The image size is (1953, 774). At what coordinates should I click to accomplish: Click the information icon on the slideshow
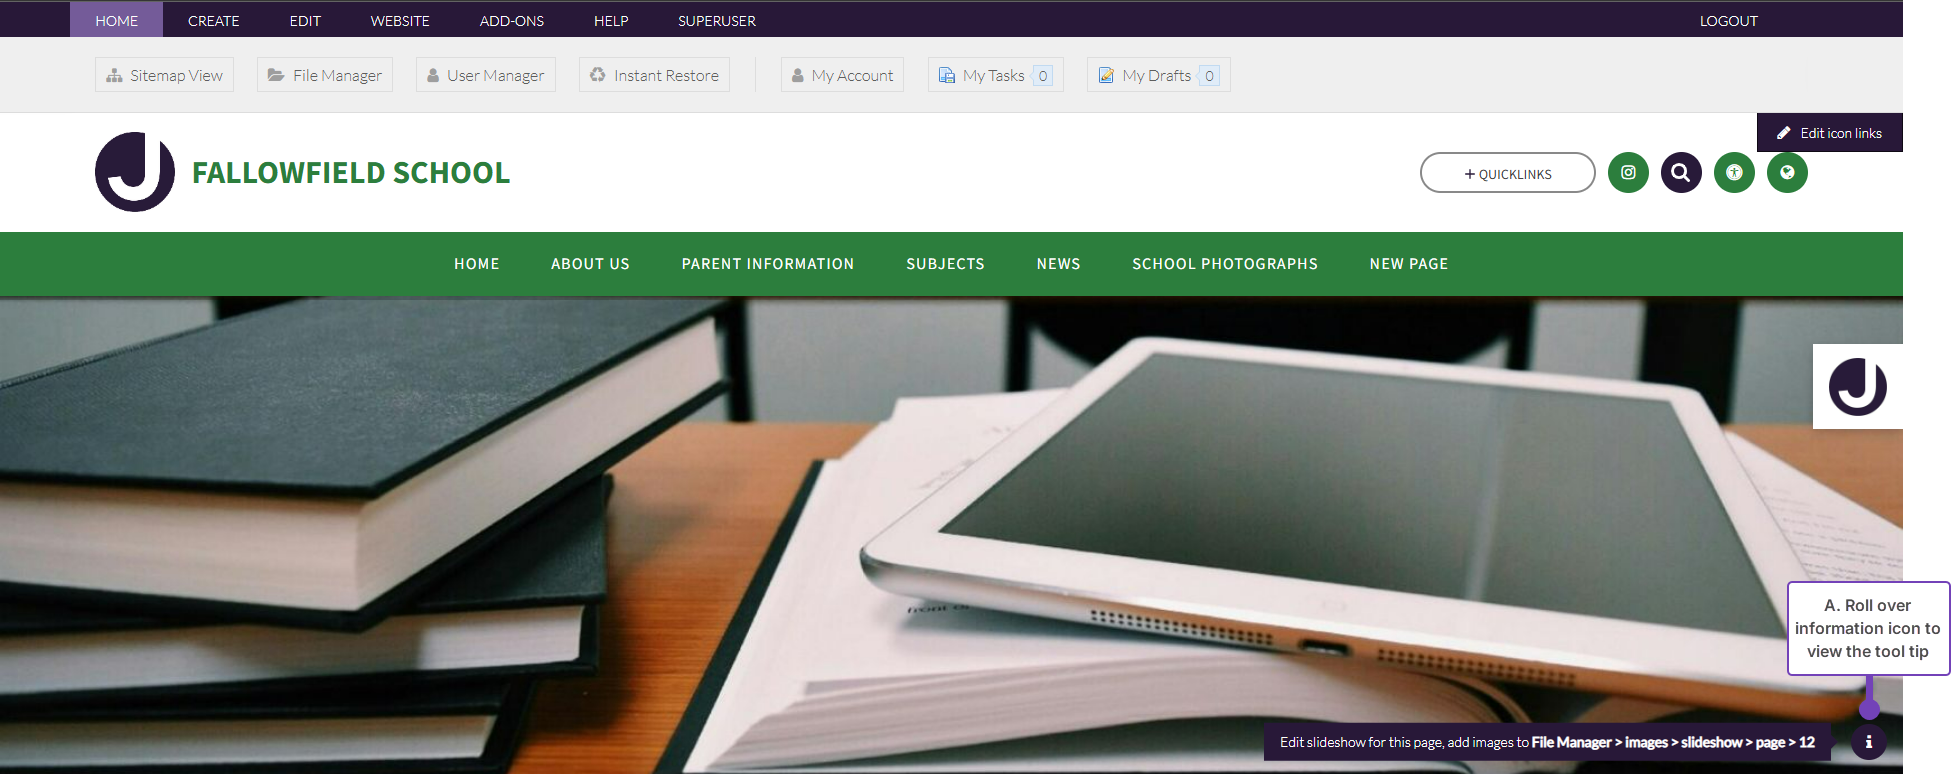tap(1868, 742)
